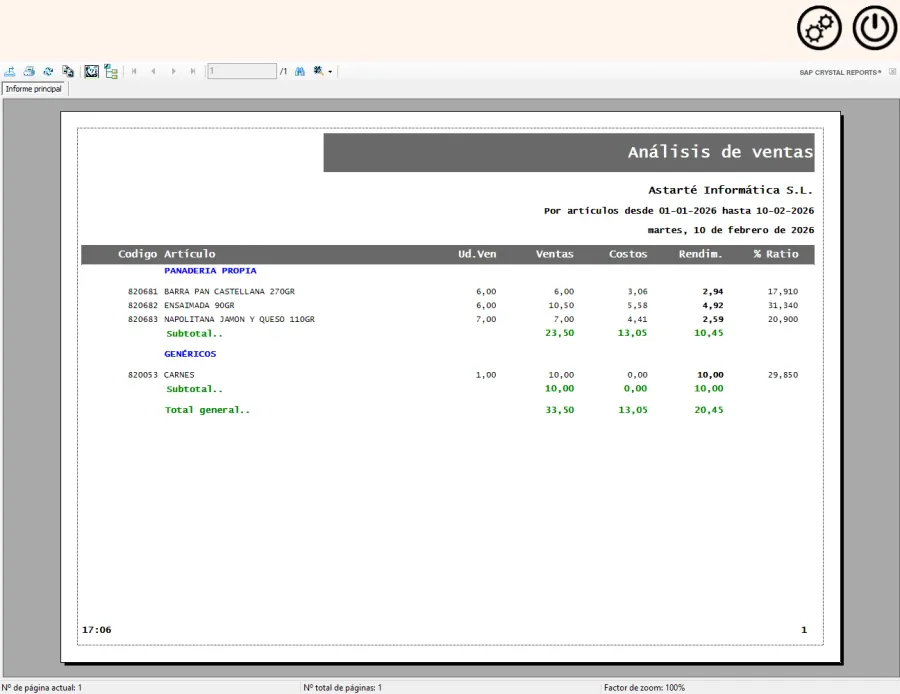Image resolution: width=900 pixels, height=694 pixels.
Task: Click code 820683
Action: [x=142, y=319]
